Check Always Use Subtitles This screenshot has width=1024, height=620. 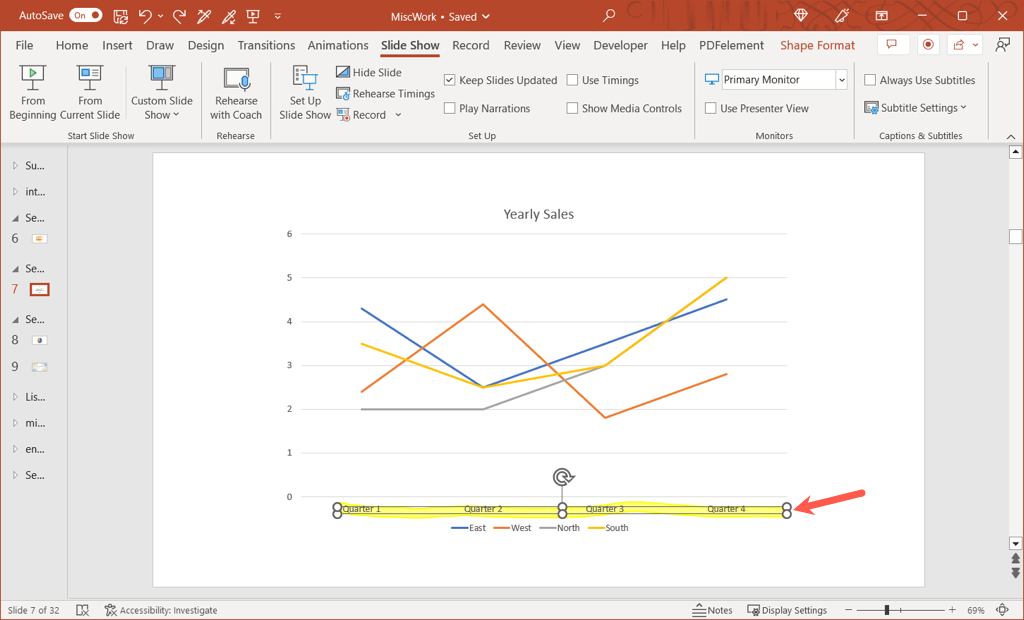(x=870, y=80)
